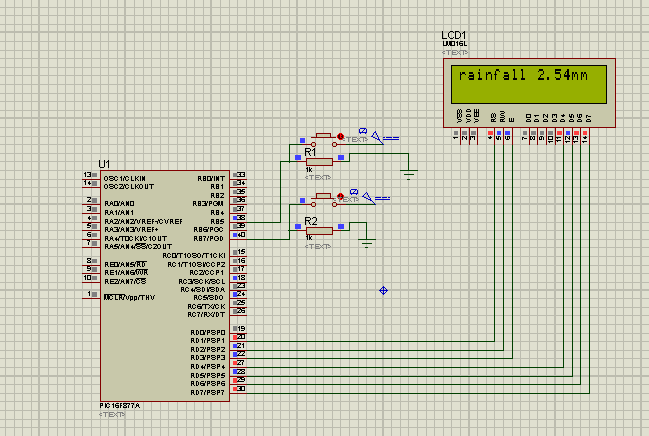This screenshot has height=436, width=649.
Task: Click the RD4/PSP4 pin label
Action: [x=208, y=367]
